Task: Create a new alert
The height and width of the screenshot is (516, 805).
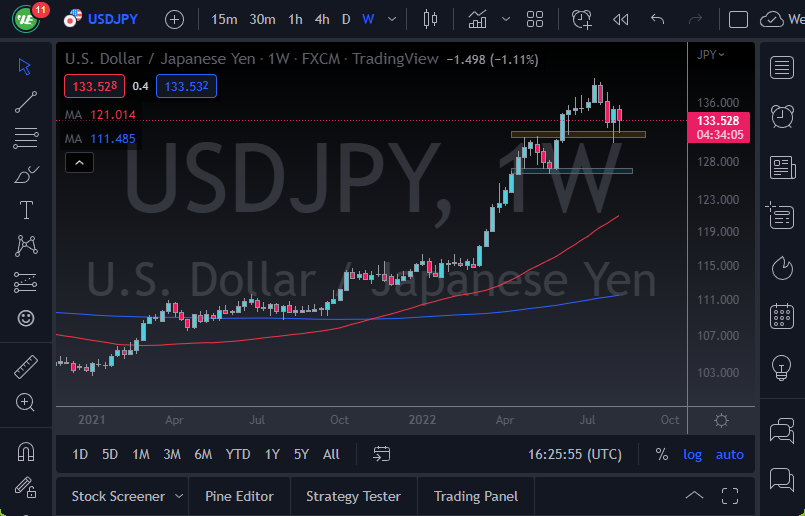Action: (582, 20)
